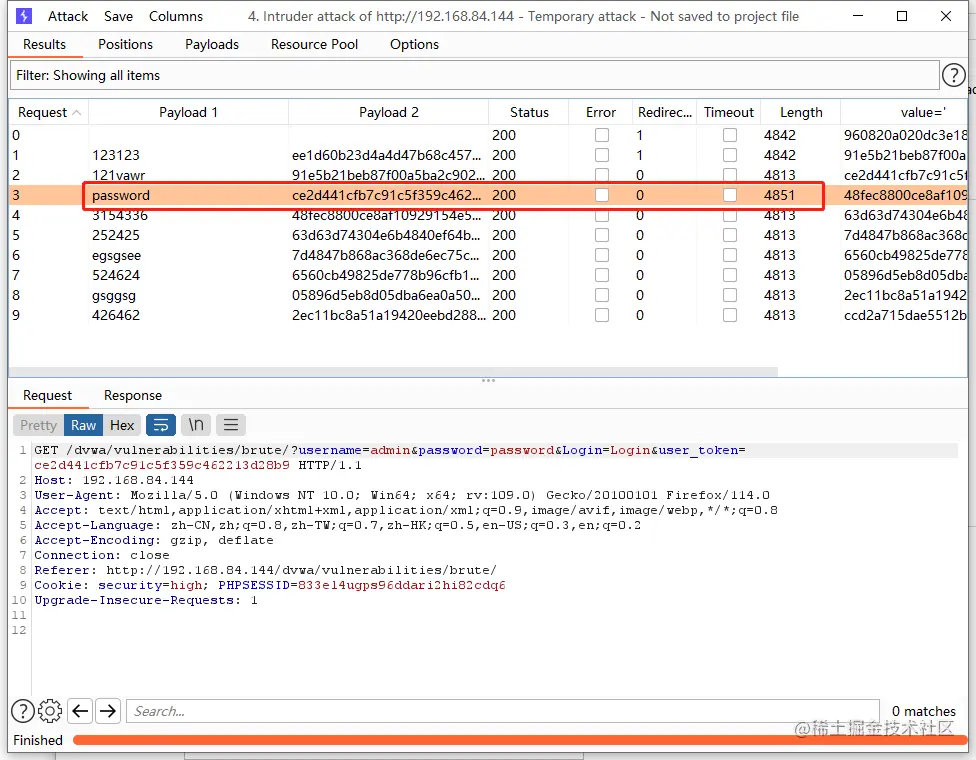Toggle Error checkbox in password row
Screen dimensions: 976x760
pos(601,195)
